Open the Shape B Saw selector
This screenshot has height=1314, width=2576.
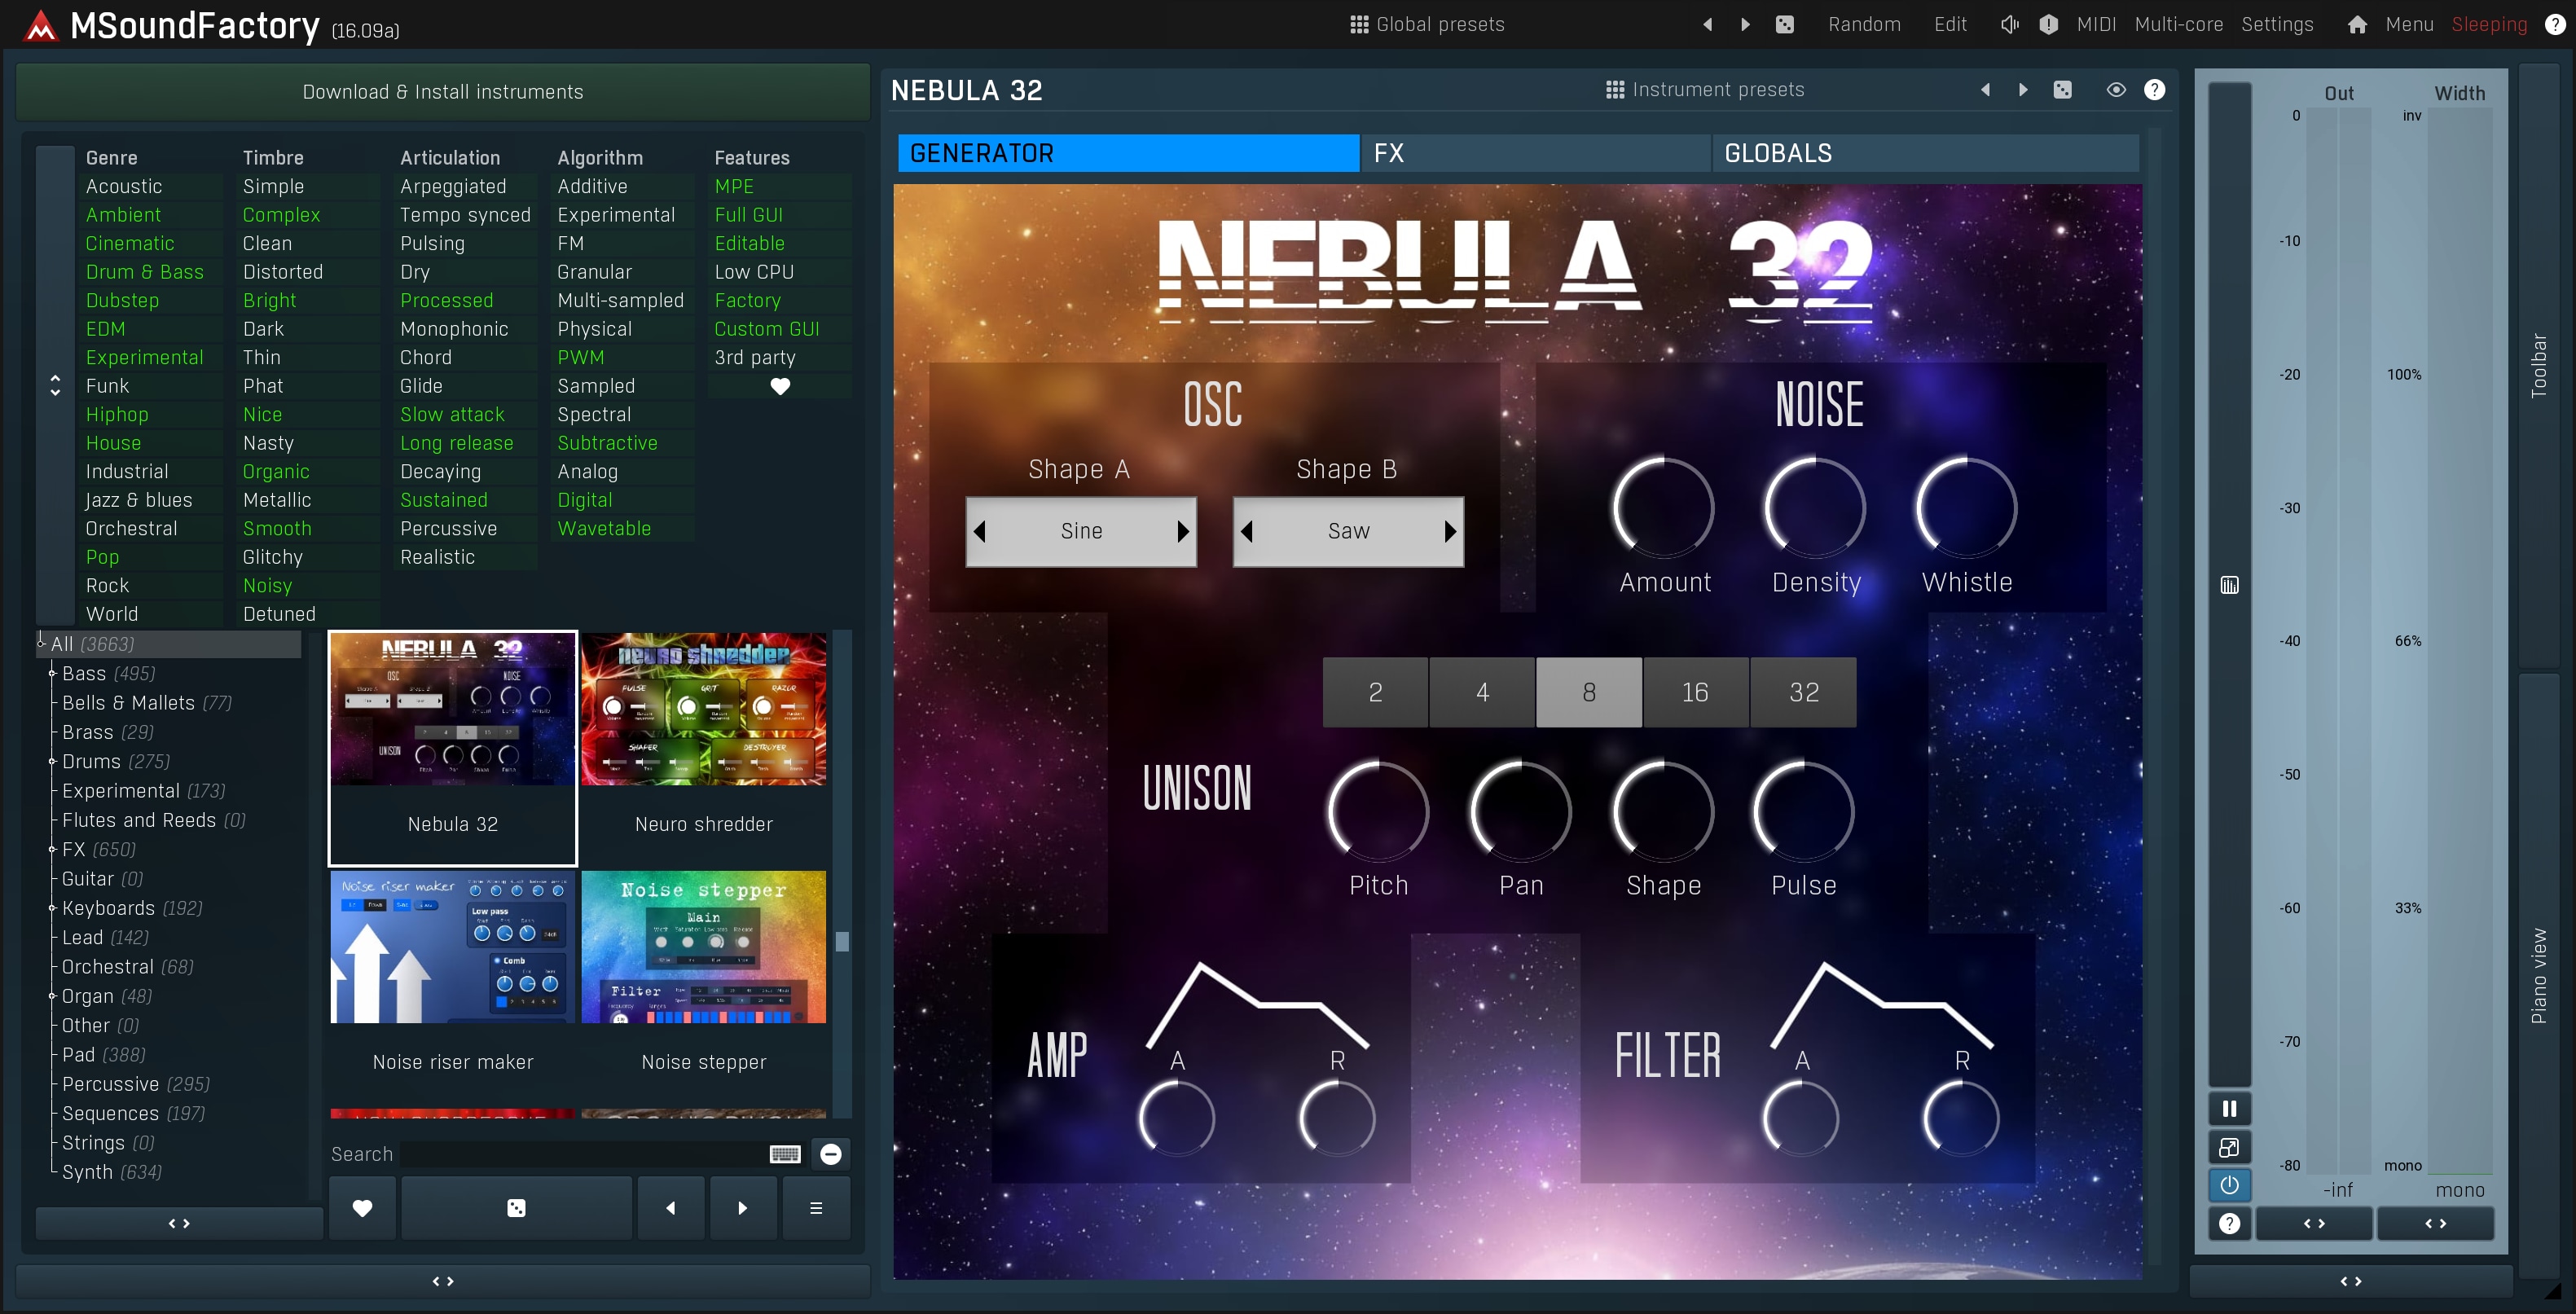coord(1348,531)
